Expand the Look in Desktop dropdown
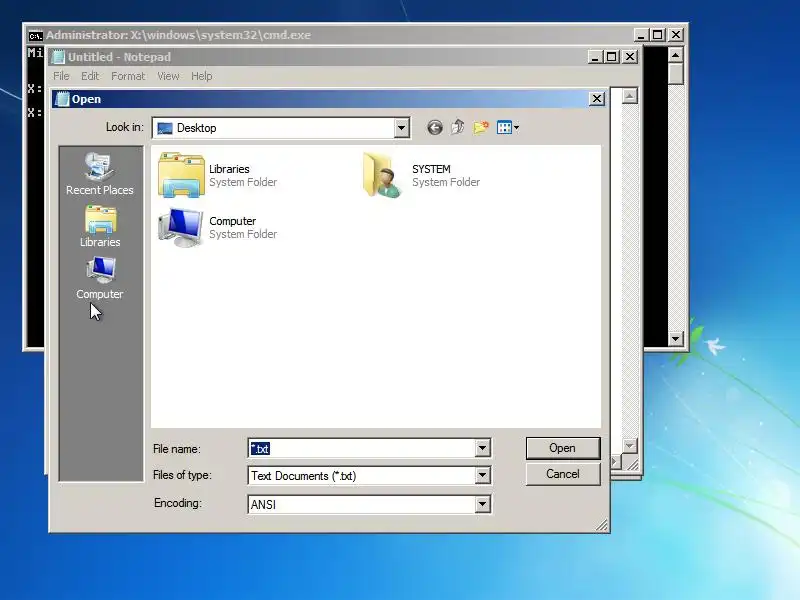The width and height of the screenshot is (800, 600). tap(402, 128)
